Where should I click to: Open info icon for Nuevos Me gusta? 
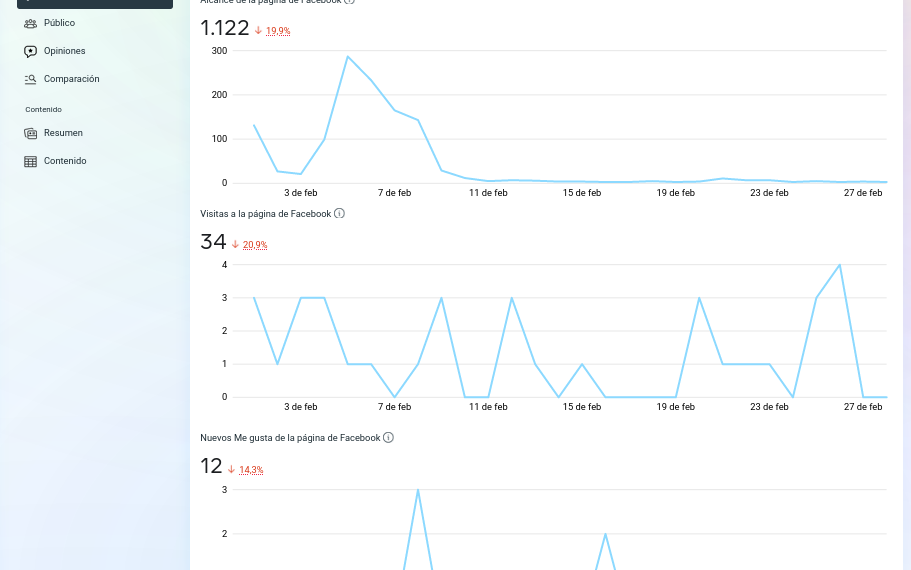388,438
